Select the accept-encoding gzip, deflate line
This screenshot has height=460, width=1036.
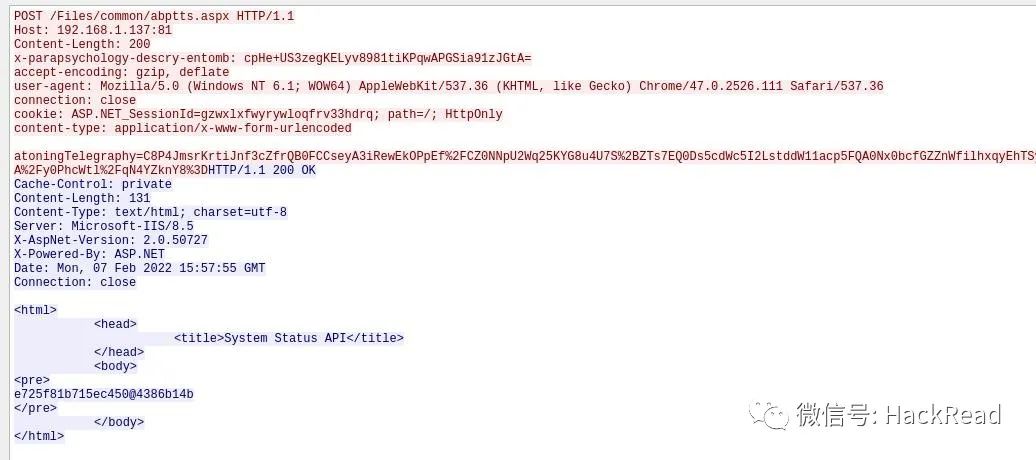tap(122, 72)
